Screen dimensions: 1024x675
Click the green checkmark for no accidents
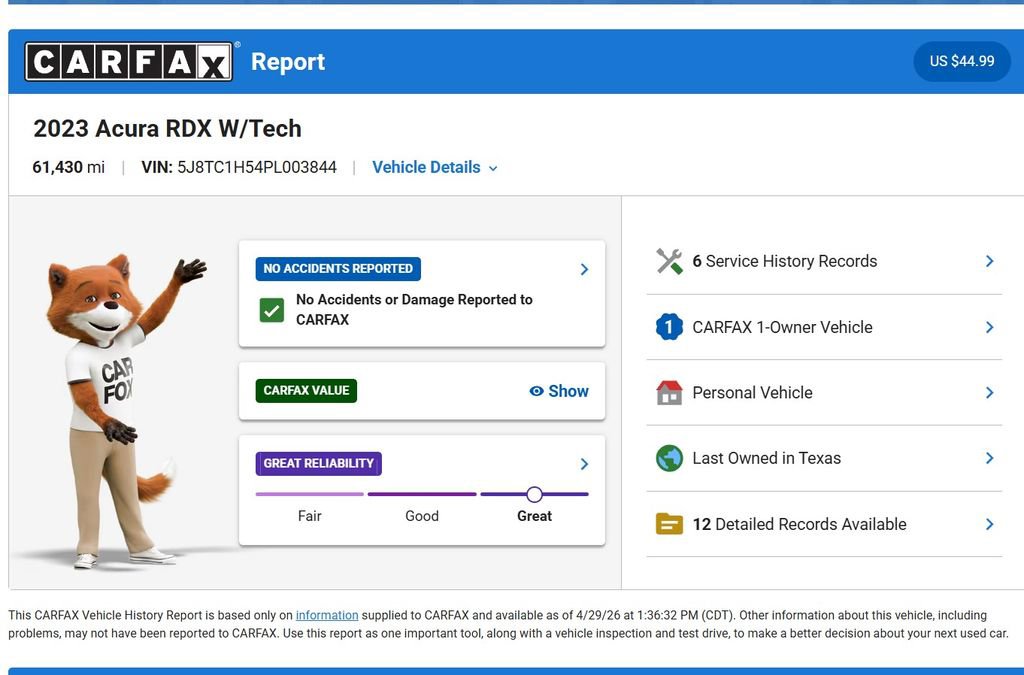coord(272,310)
